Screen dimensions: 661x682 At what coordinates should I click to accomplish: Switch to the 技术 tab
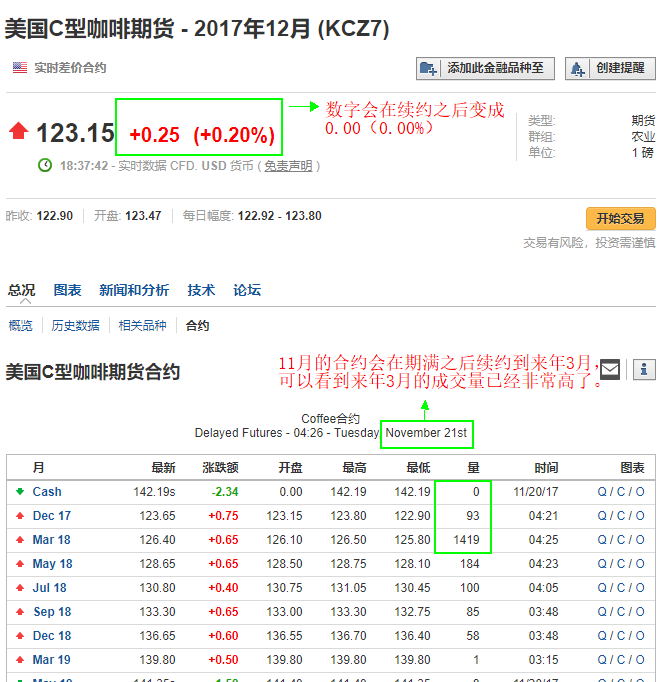click(x=201, y=290)
